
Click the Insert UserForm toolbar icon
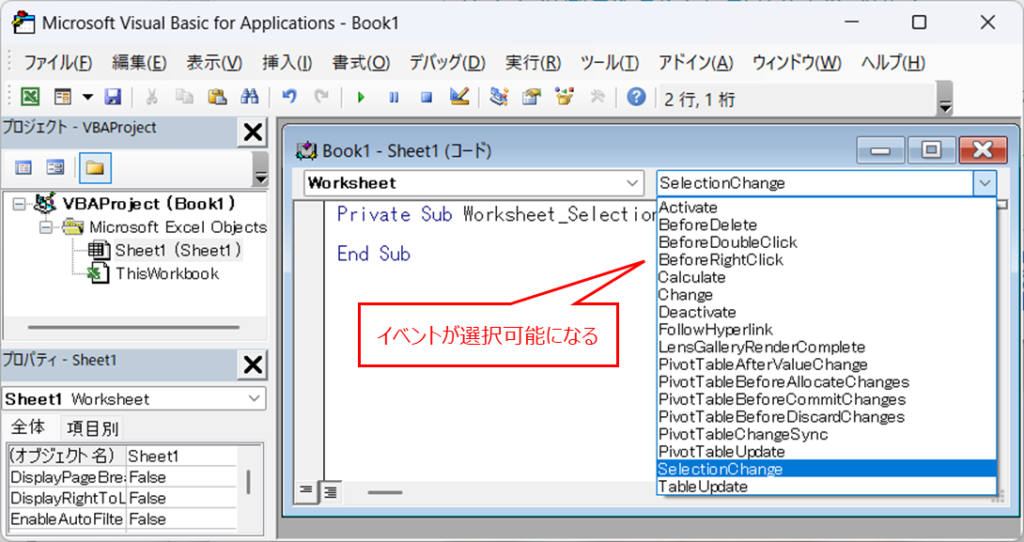63,98
